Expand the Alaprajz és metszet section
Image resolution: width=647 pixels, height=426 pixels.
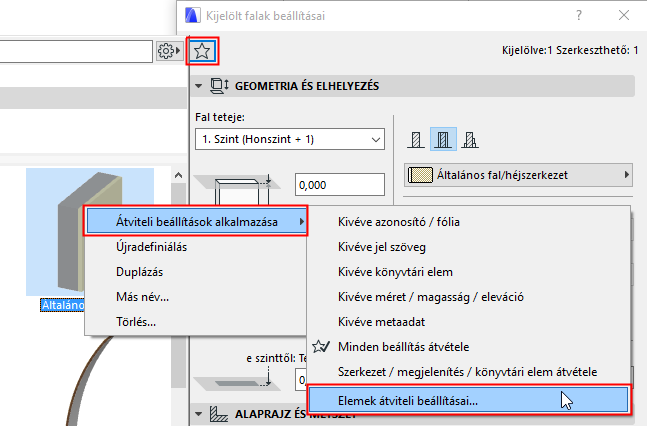click(199, 412)
